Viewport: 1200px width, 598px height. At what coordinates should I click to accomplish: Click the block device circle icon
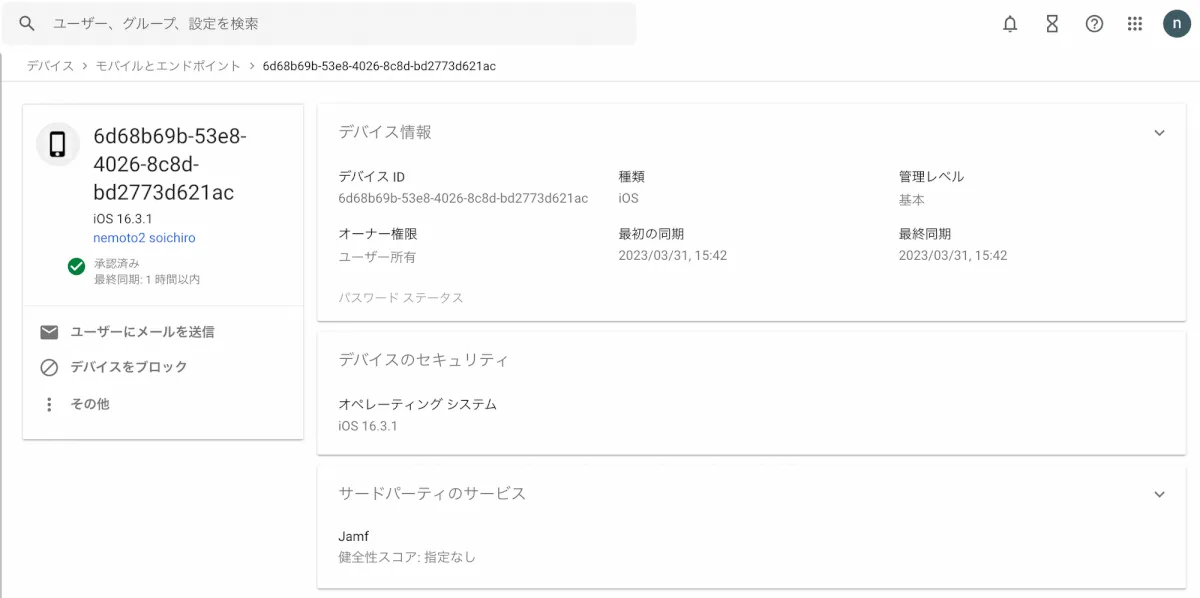49,368
